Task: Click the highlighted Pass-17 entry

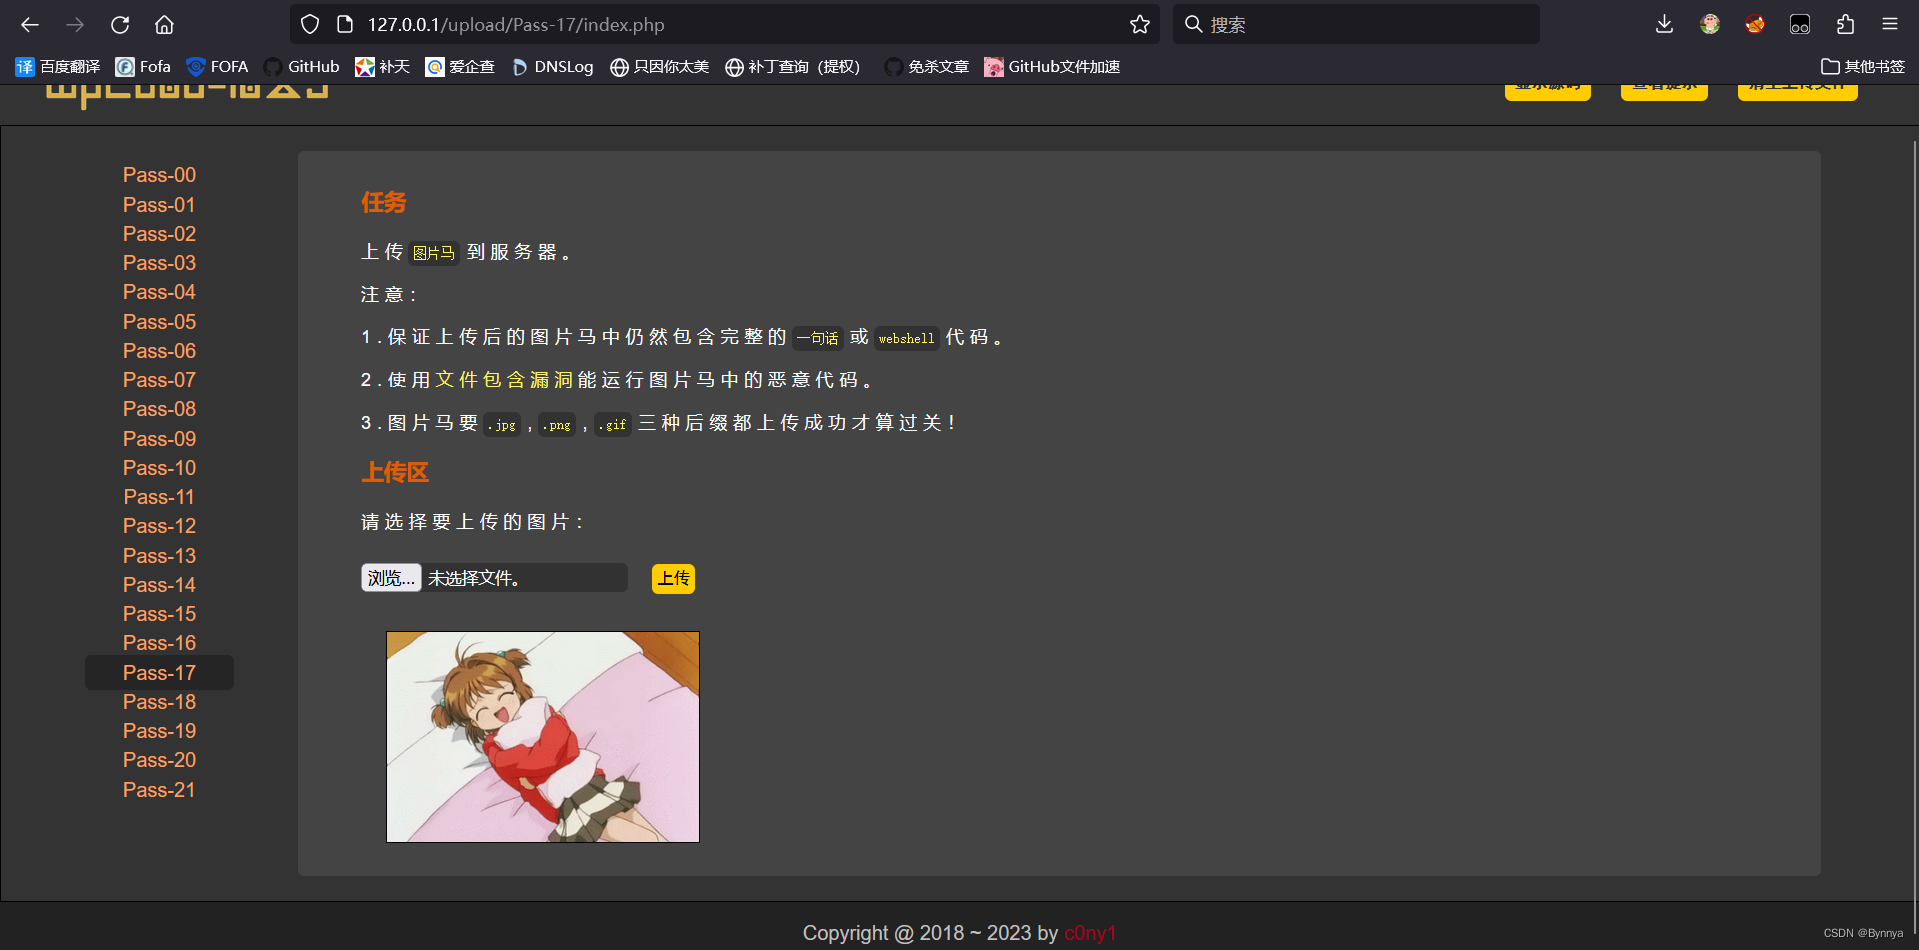Action: pyautogui.click(x=159, y=673)
